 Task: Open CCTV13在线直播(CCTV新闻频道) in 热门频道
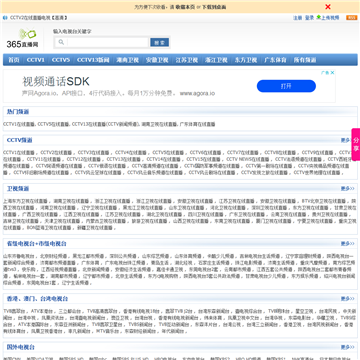tap(106, 124)
